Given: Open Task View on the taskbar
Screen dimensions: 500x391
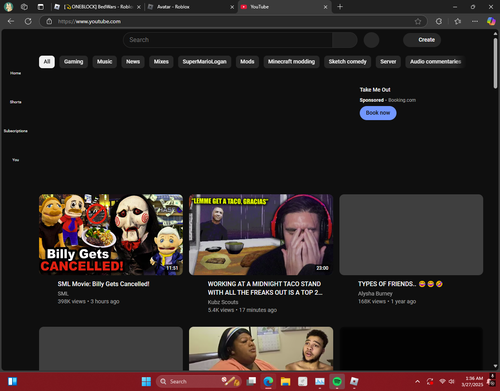Looking at the screenshot, I should (x=251, y=381).
